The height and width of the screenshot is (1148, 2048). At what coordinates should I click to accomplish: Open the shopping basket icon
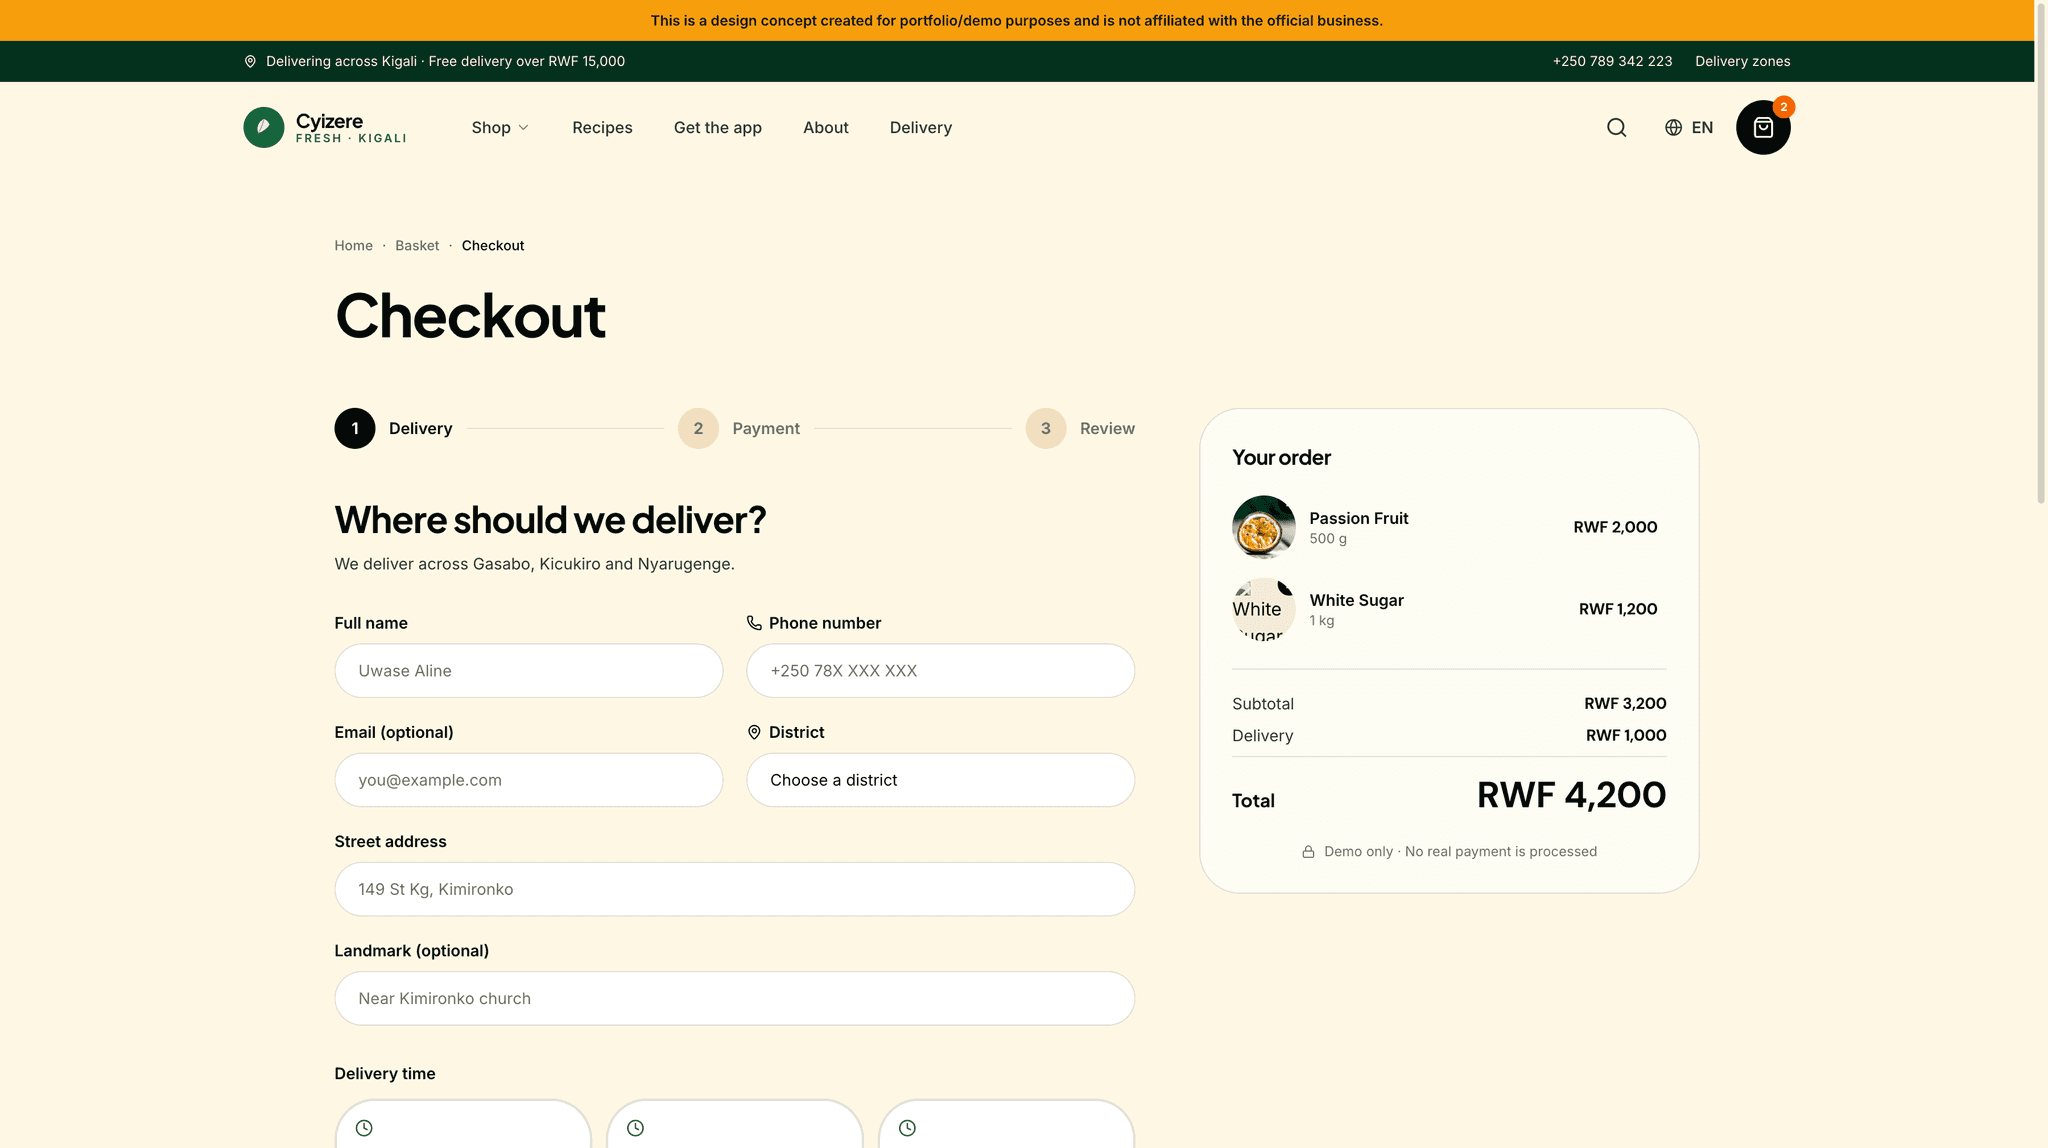click(1763, 127)
